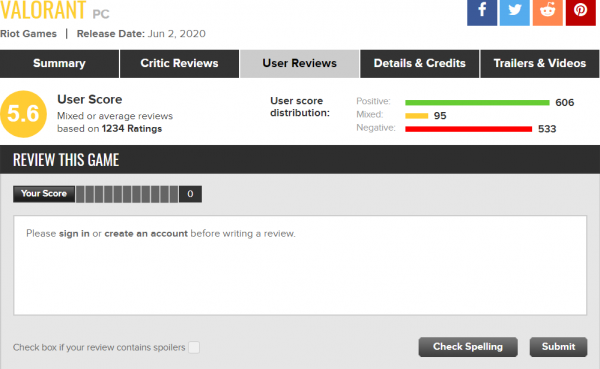Share the page on Facebook

[x=482, y=12]
